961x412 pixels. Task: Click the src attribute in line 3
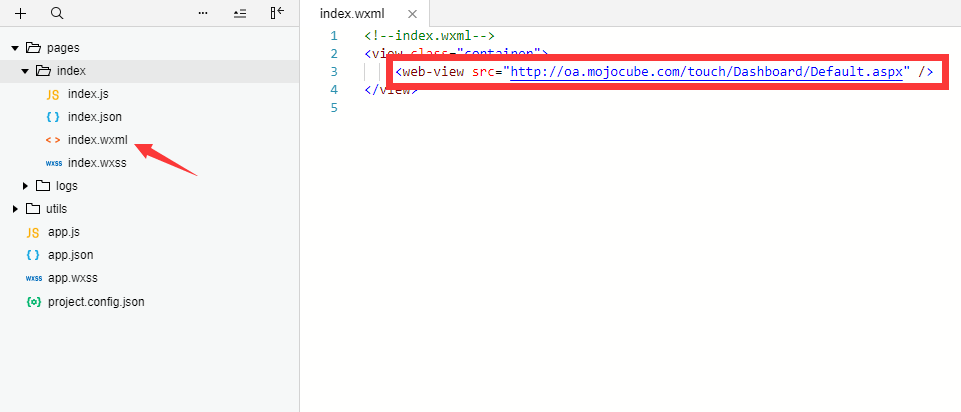[x=484, y=72]
